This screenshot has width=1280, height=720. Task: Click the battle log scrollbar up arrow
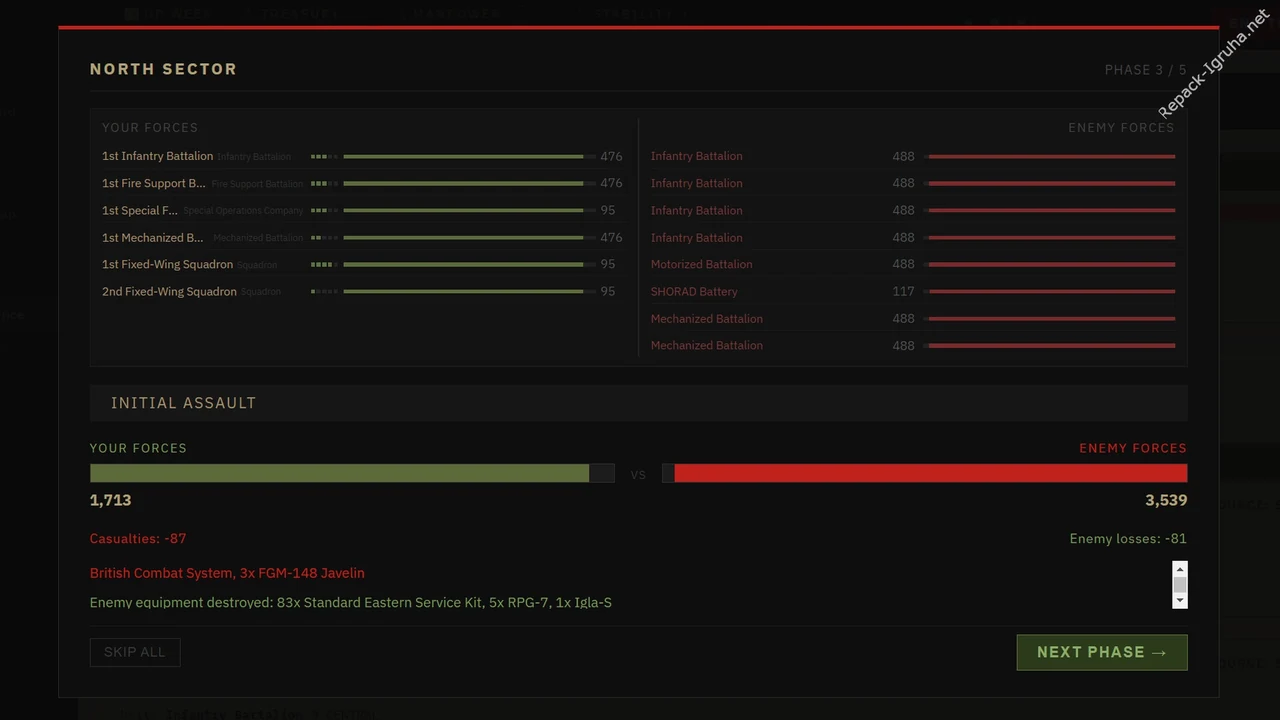[1180, 569]
